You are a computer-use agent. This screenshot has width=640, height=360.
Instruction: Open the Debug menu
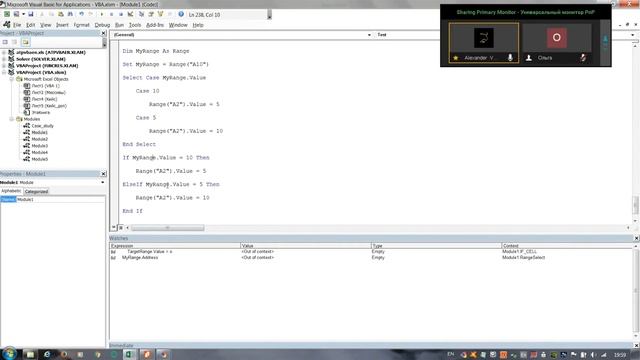(x=102, y=25)
